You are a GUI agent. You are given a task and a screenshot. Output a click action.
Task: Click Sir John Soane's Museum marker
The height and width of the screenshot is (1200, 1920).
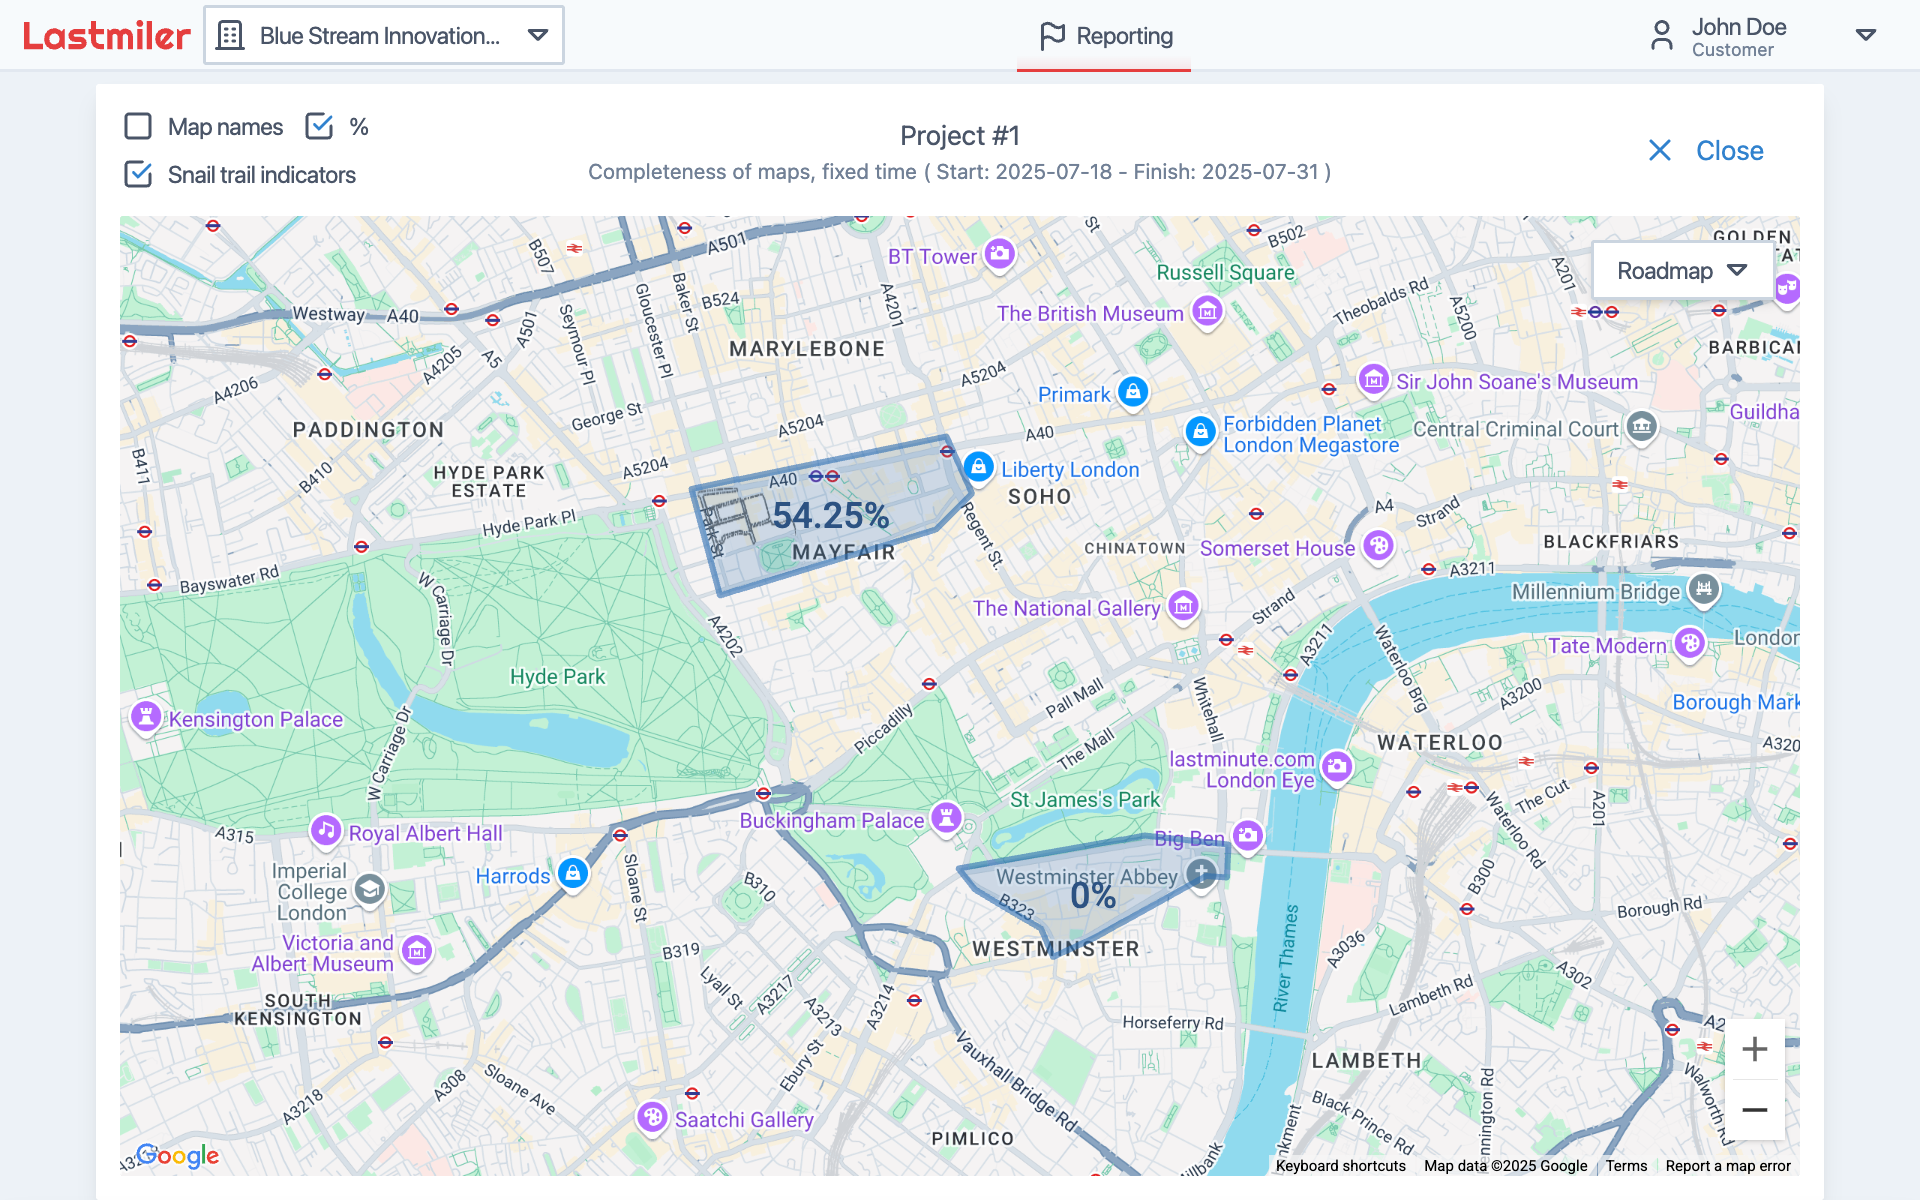tap(1373, 379)
